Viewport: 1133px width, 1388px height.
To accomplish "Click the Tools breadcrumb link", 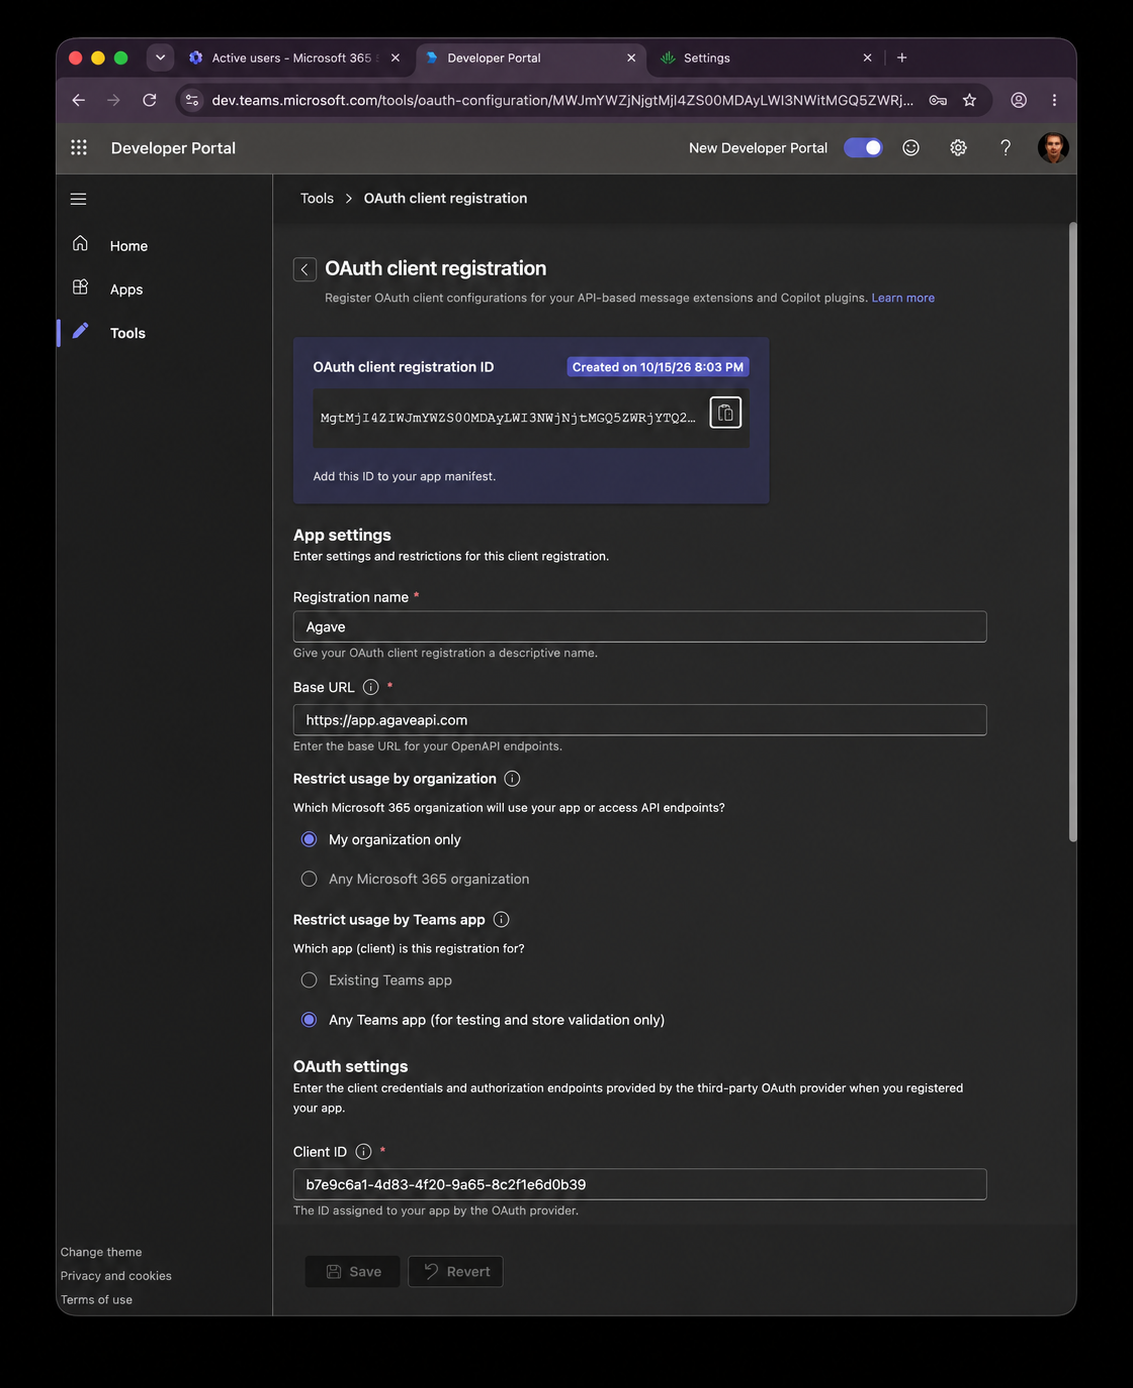I will pos(317,198).
